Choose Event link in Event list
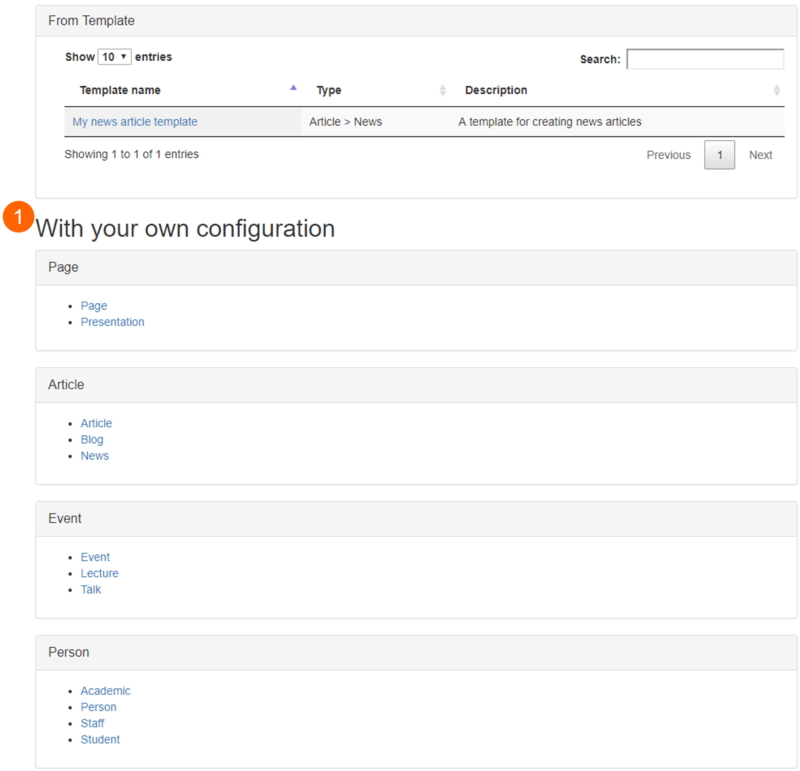 [95, 557]
